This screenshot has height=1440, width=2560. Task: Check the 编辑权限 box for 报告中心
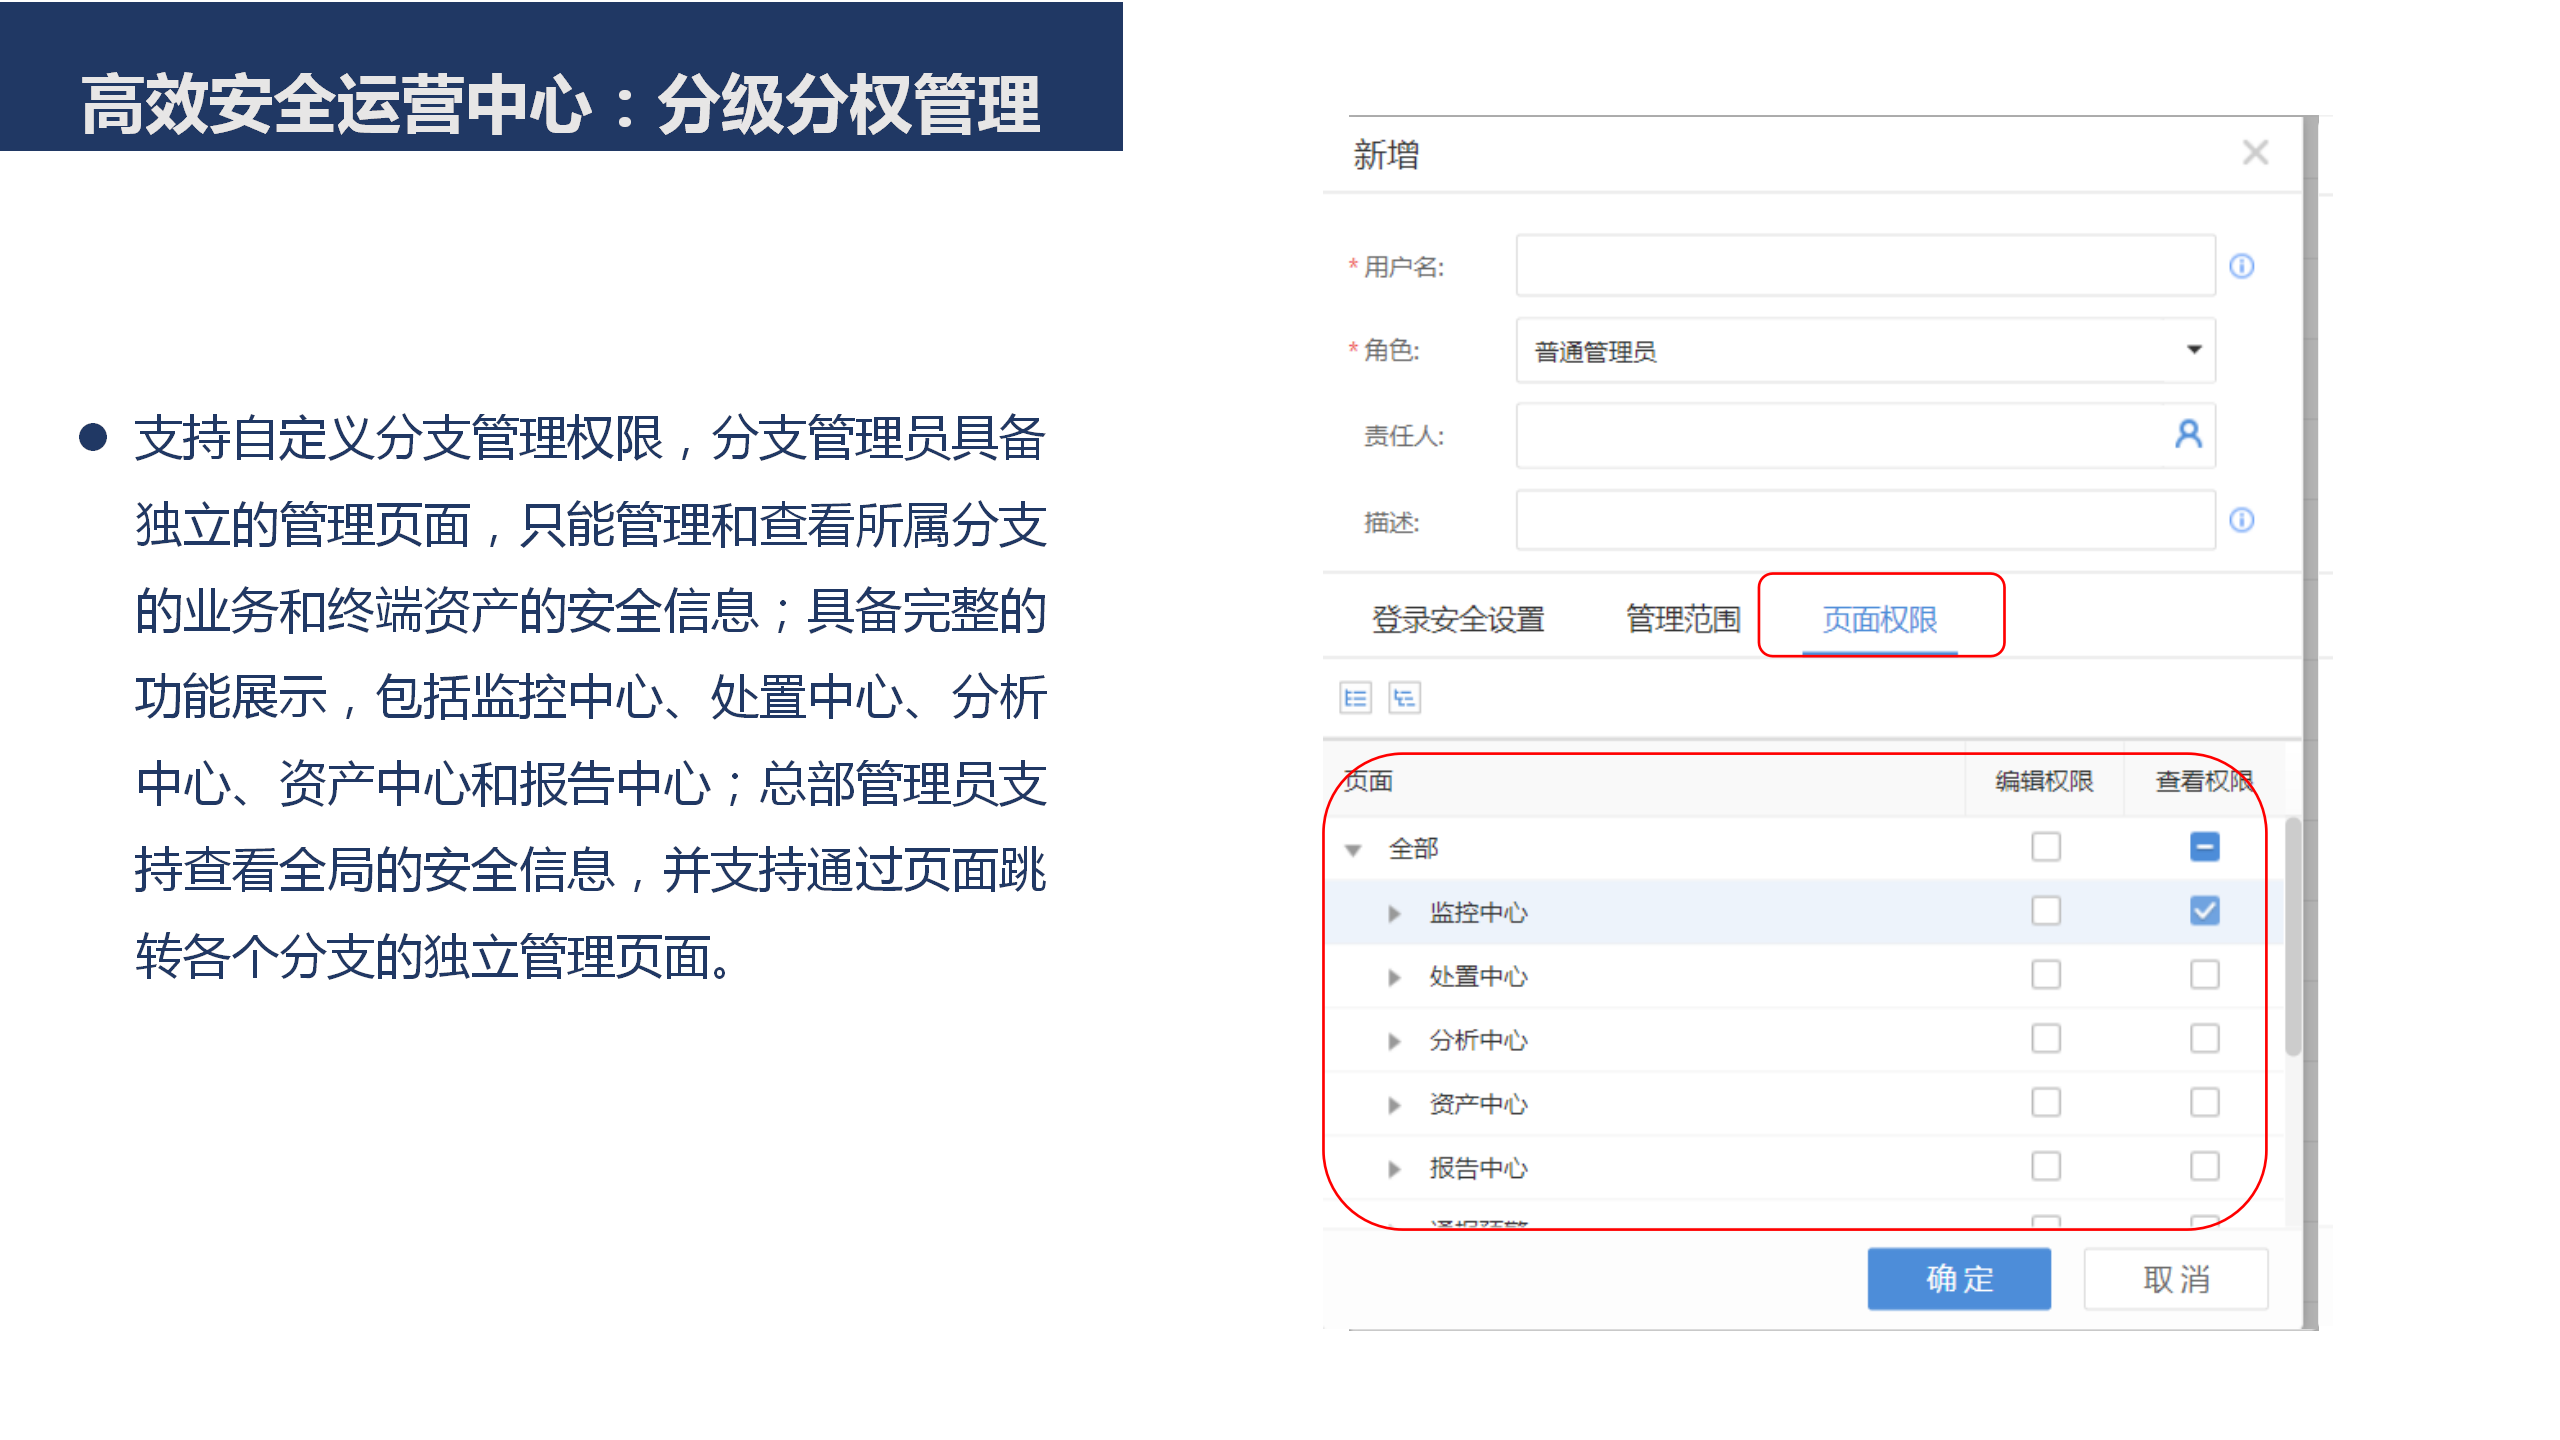click(2045, 1167)
